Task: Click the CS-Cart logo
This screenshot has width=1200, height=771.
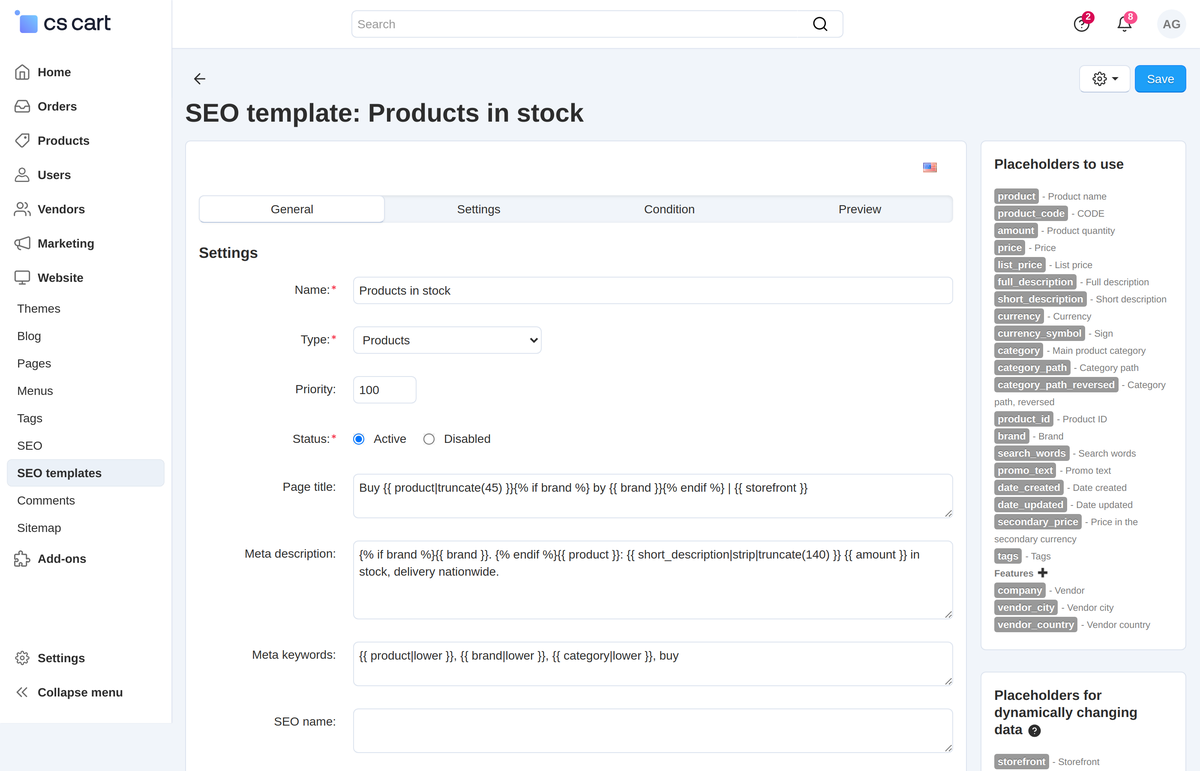Action: coord(63,22)
